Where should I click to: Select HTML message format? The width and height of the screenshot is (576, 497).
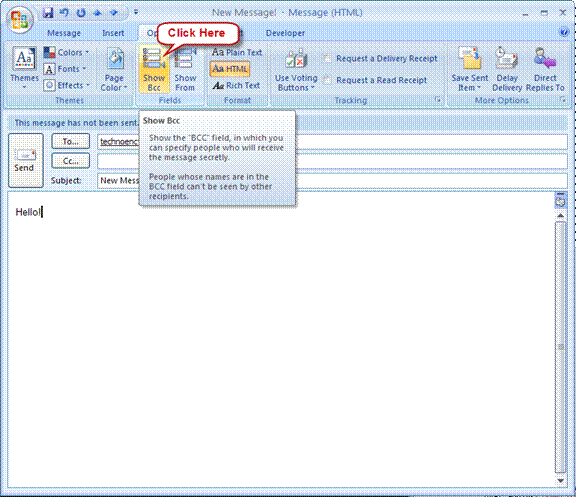coord(230,69)
